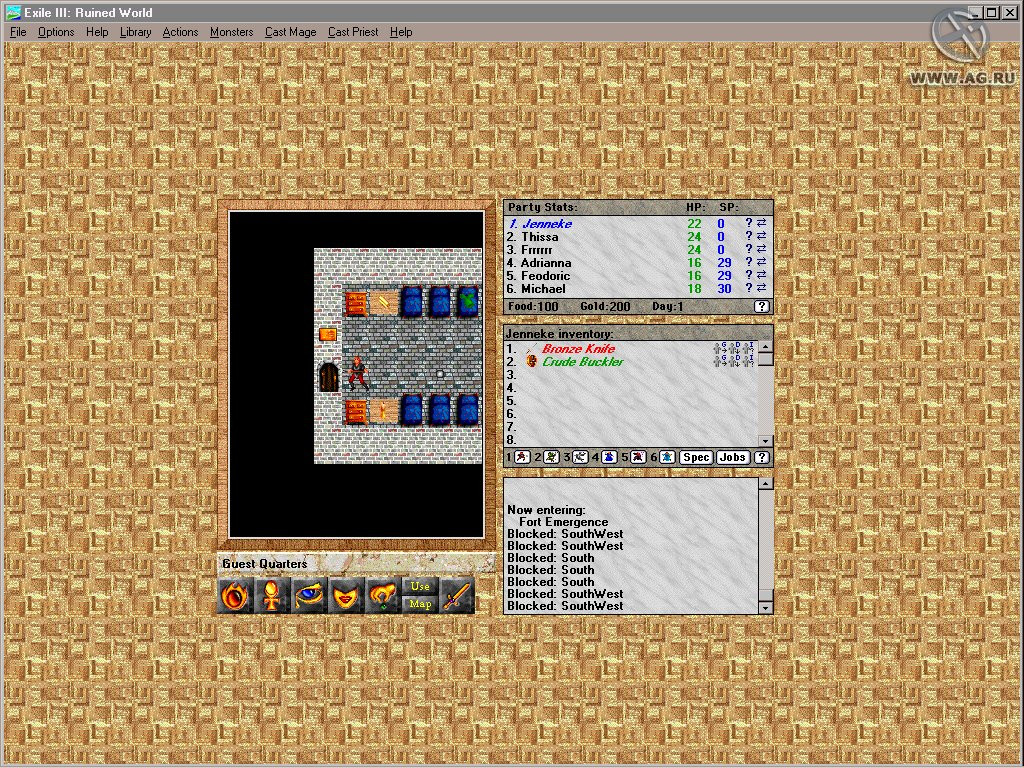Screen dimensions: 1024x768
Task: Select party member Feodoric
Action: (x=545, y=276)
